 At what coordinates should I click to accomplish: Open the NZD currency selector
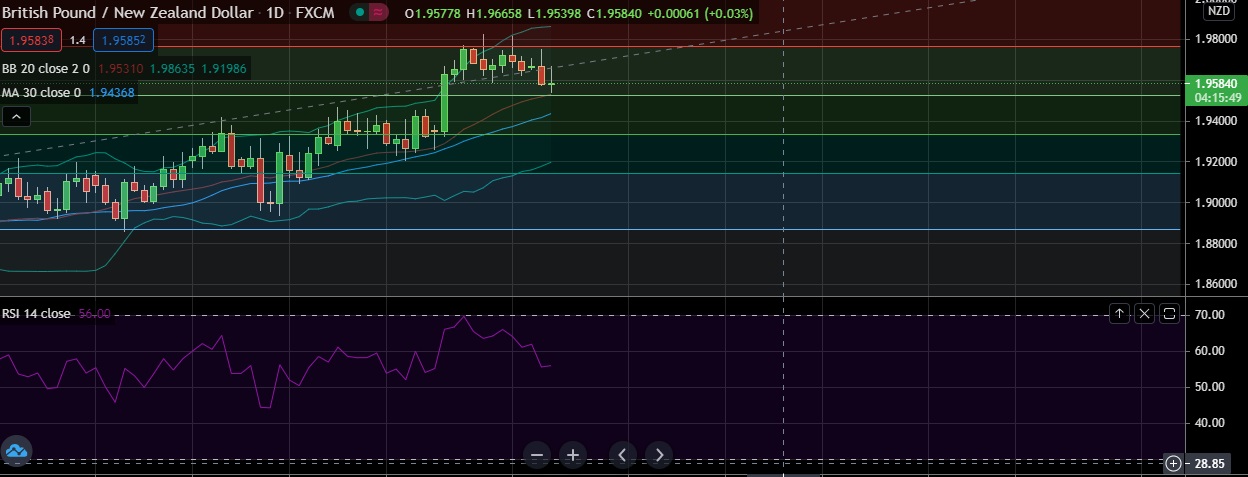(1218, 11)
